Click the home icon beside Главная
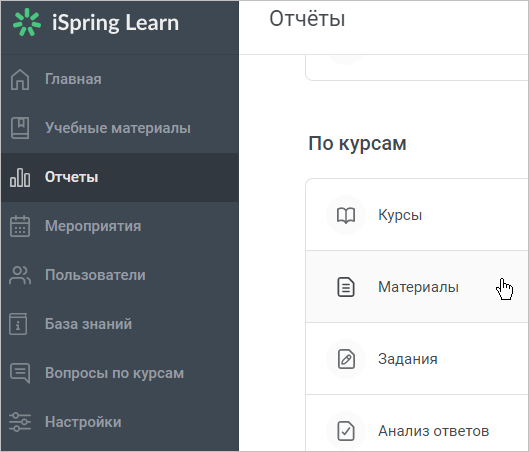Image resolution: width=529 pixels, height=452 pixels. coord(20,80)
